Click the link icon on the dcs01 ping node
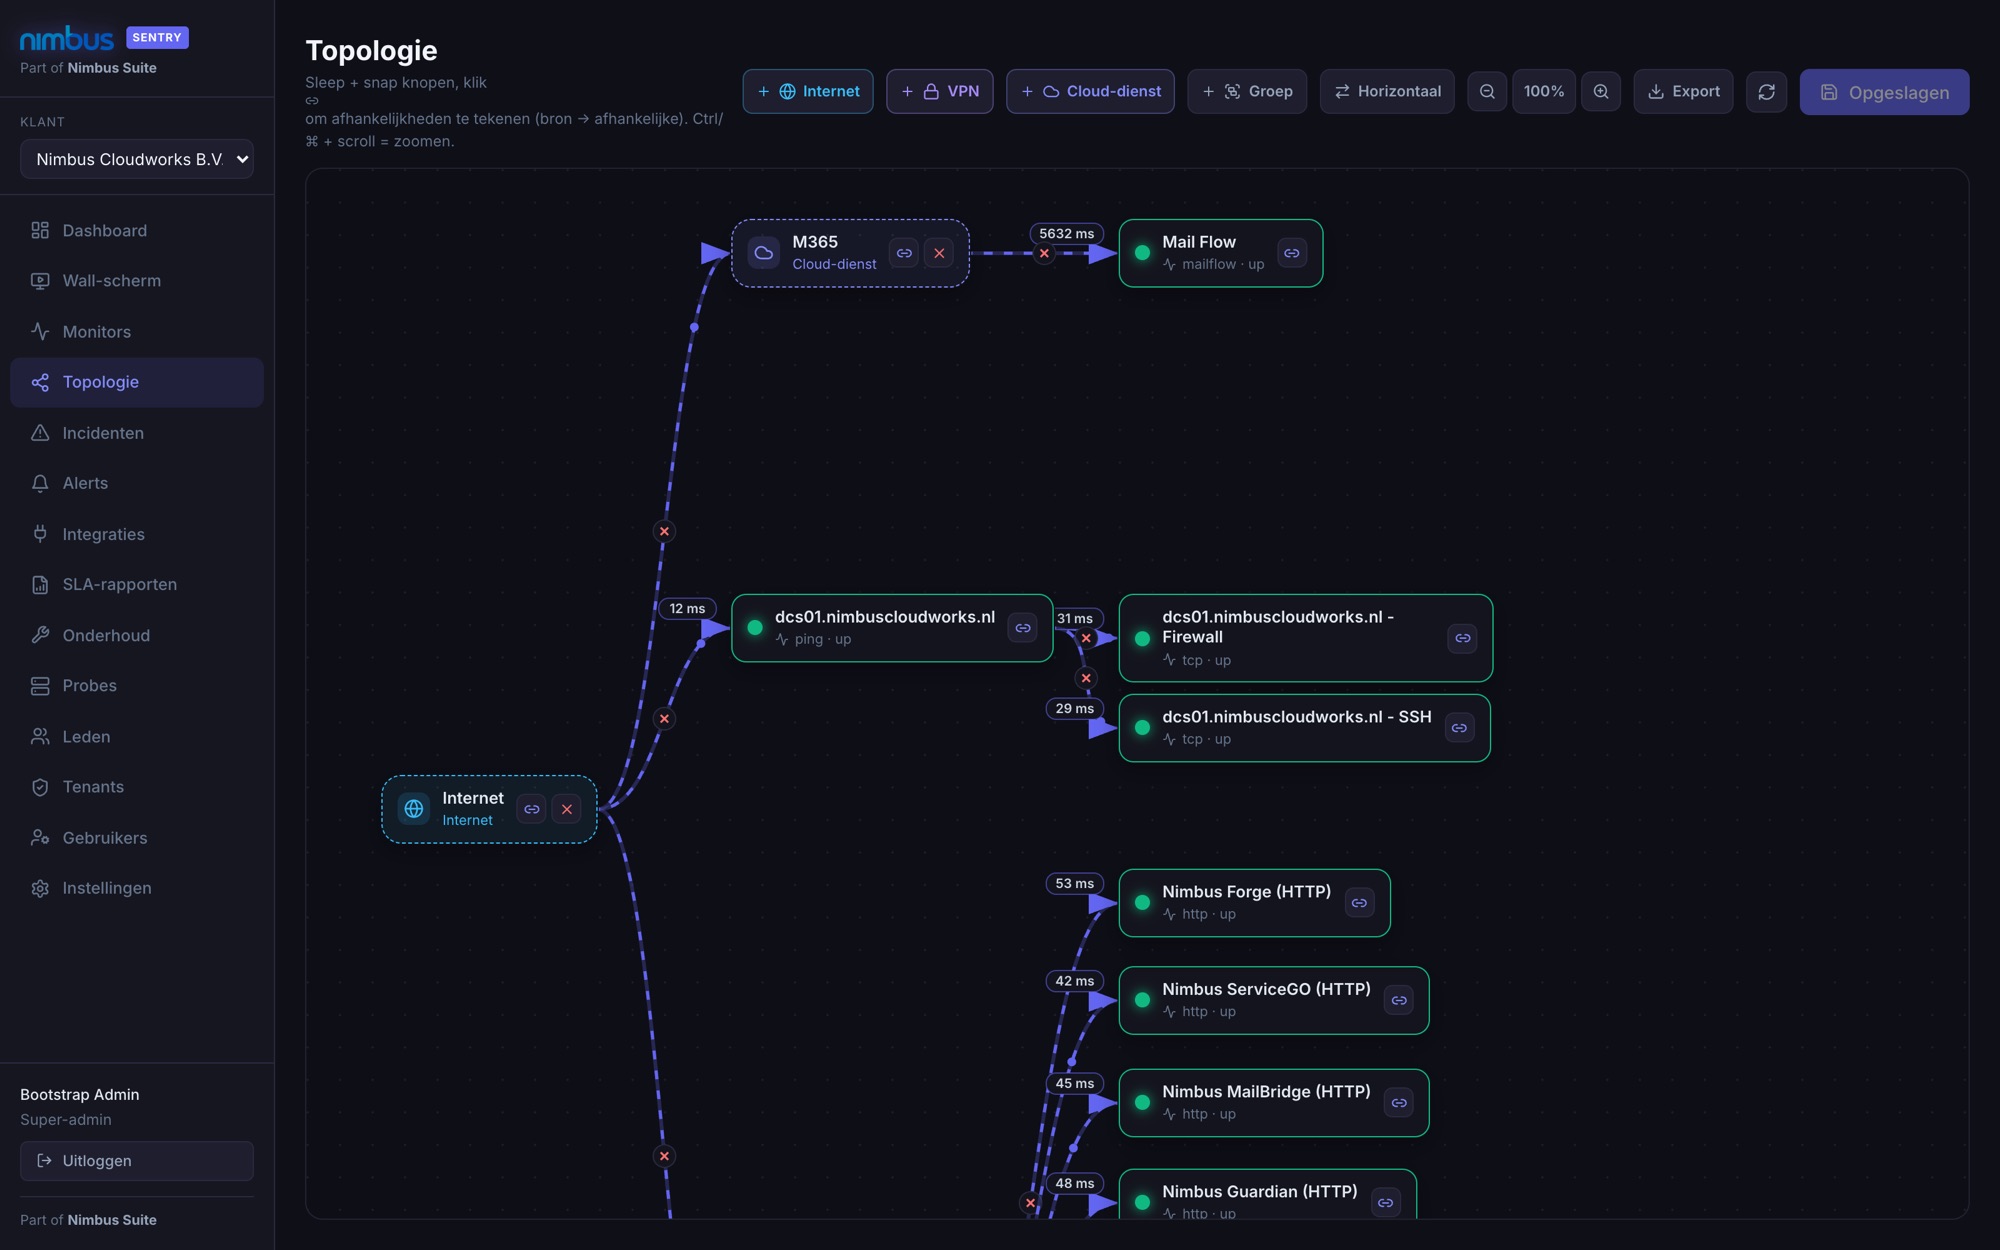Image resolution: width=2000 pixels, height=1250 pixels. (x=1023, y=628)
